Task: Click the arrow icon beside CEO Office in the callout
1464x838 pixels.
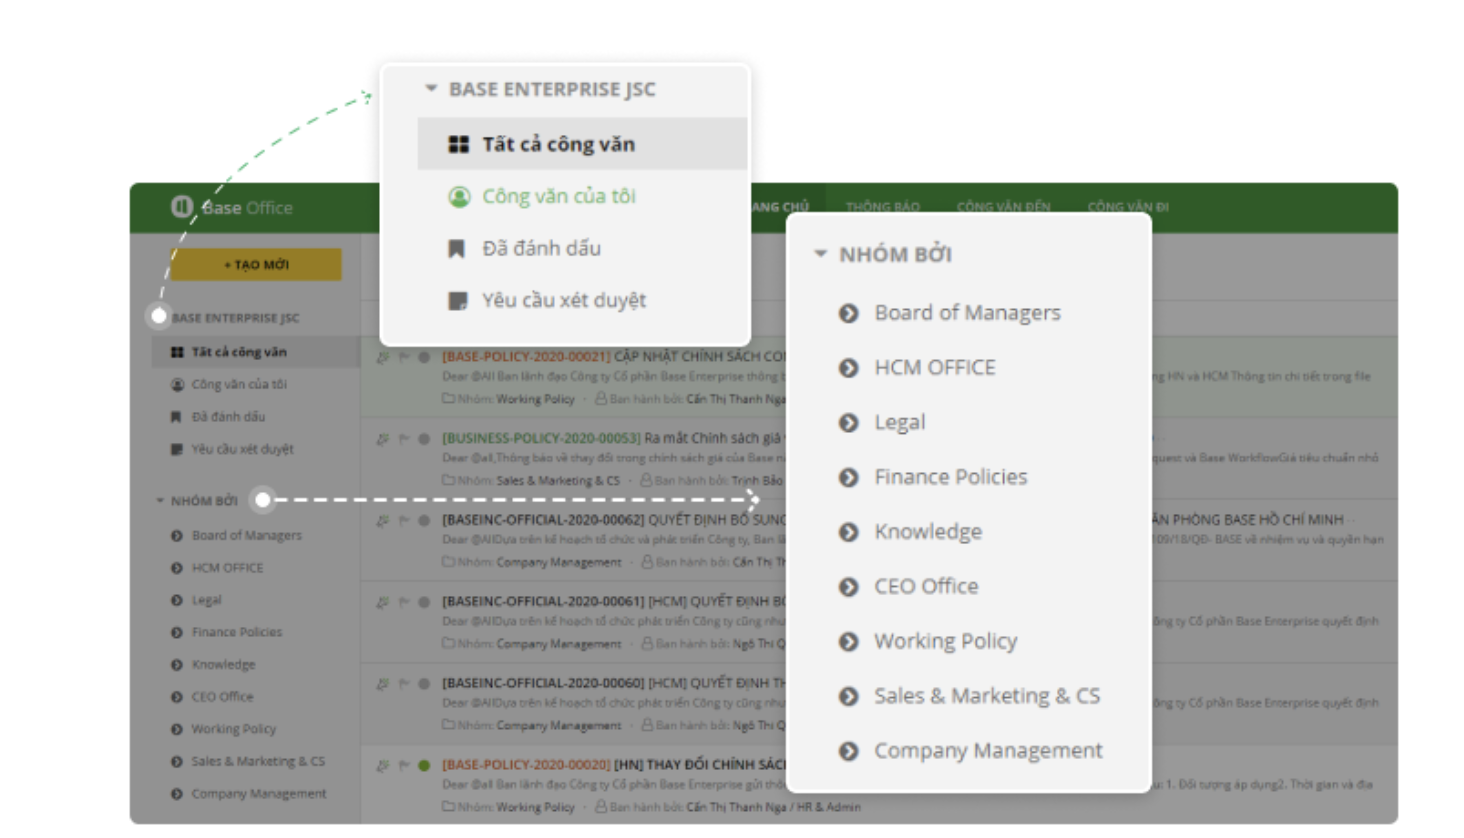Action: tap(849, 587)
